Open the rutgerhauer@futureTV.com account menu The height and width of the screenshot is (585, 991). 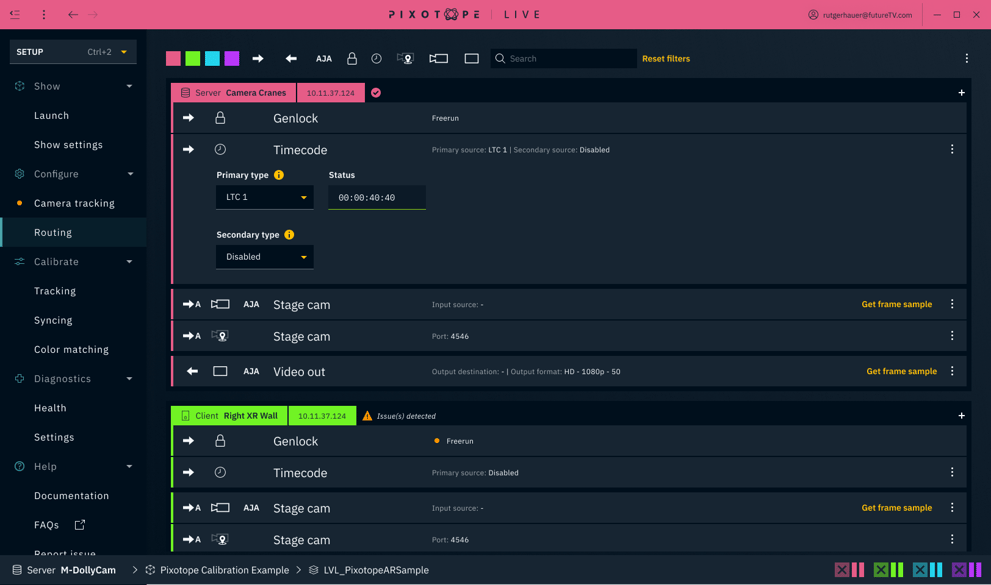[x=860, y=15]
